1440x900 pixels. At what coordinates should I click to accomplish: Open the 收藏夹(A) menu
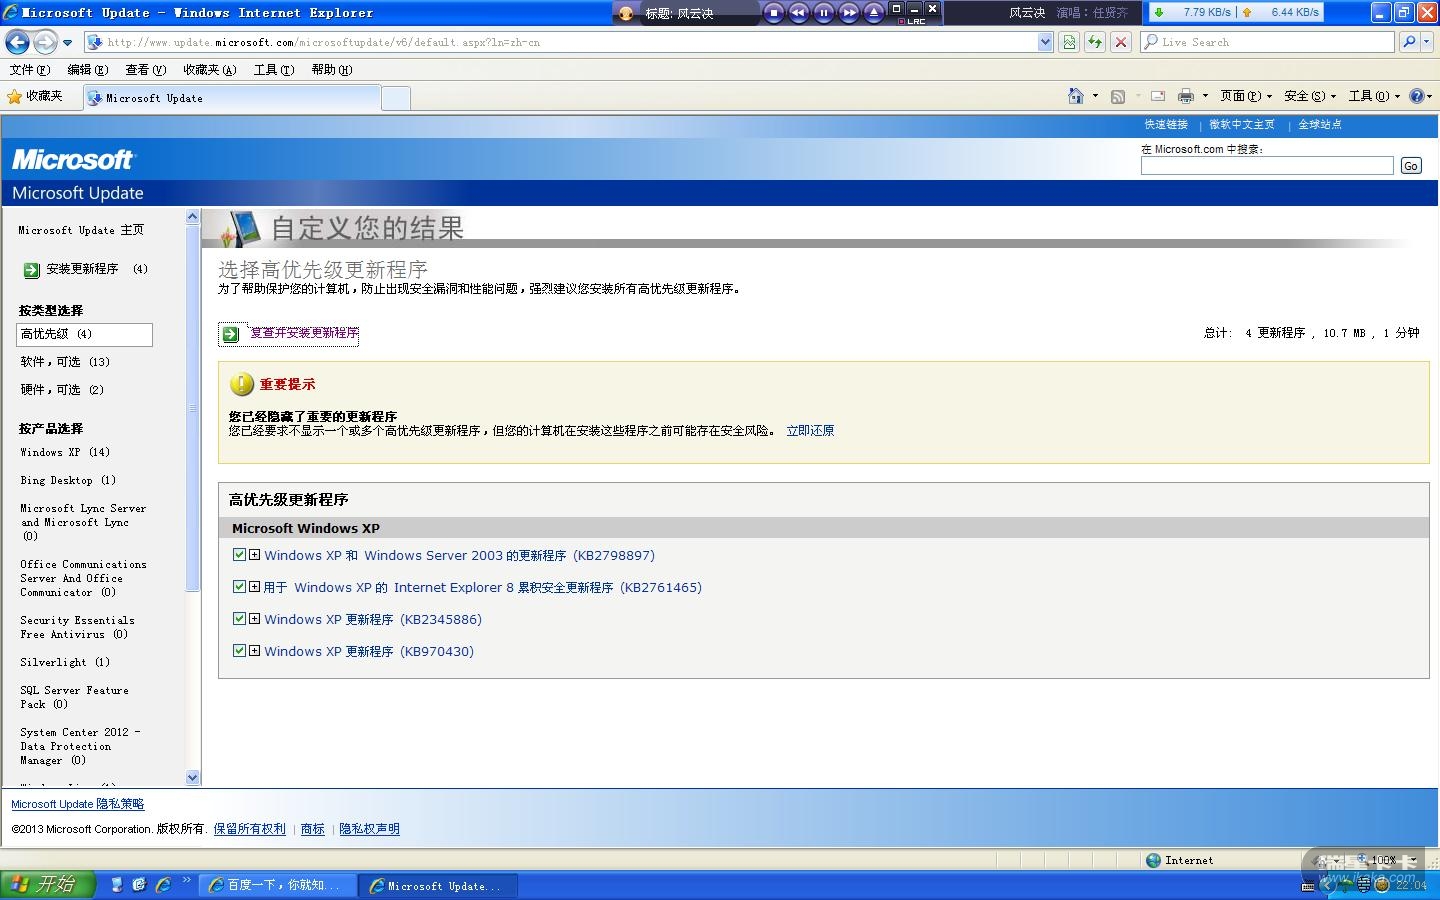209,70
